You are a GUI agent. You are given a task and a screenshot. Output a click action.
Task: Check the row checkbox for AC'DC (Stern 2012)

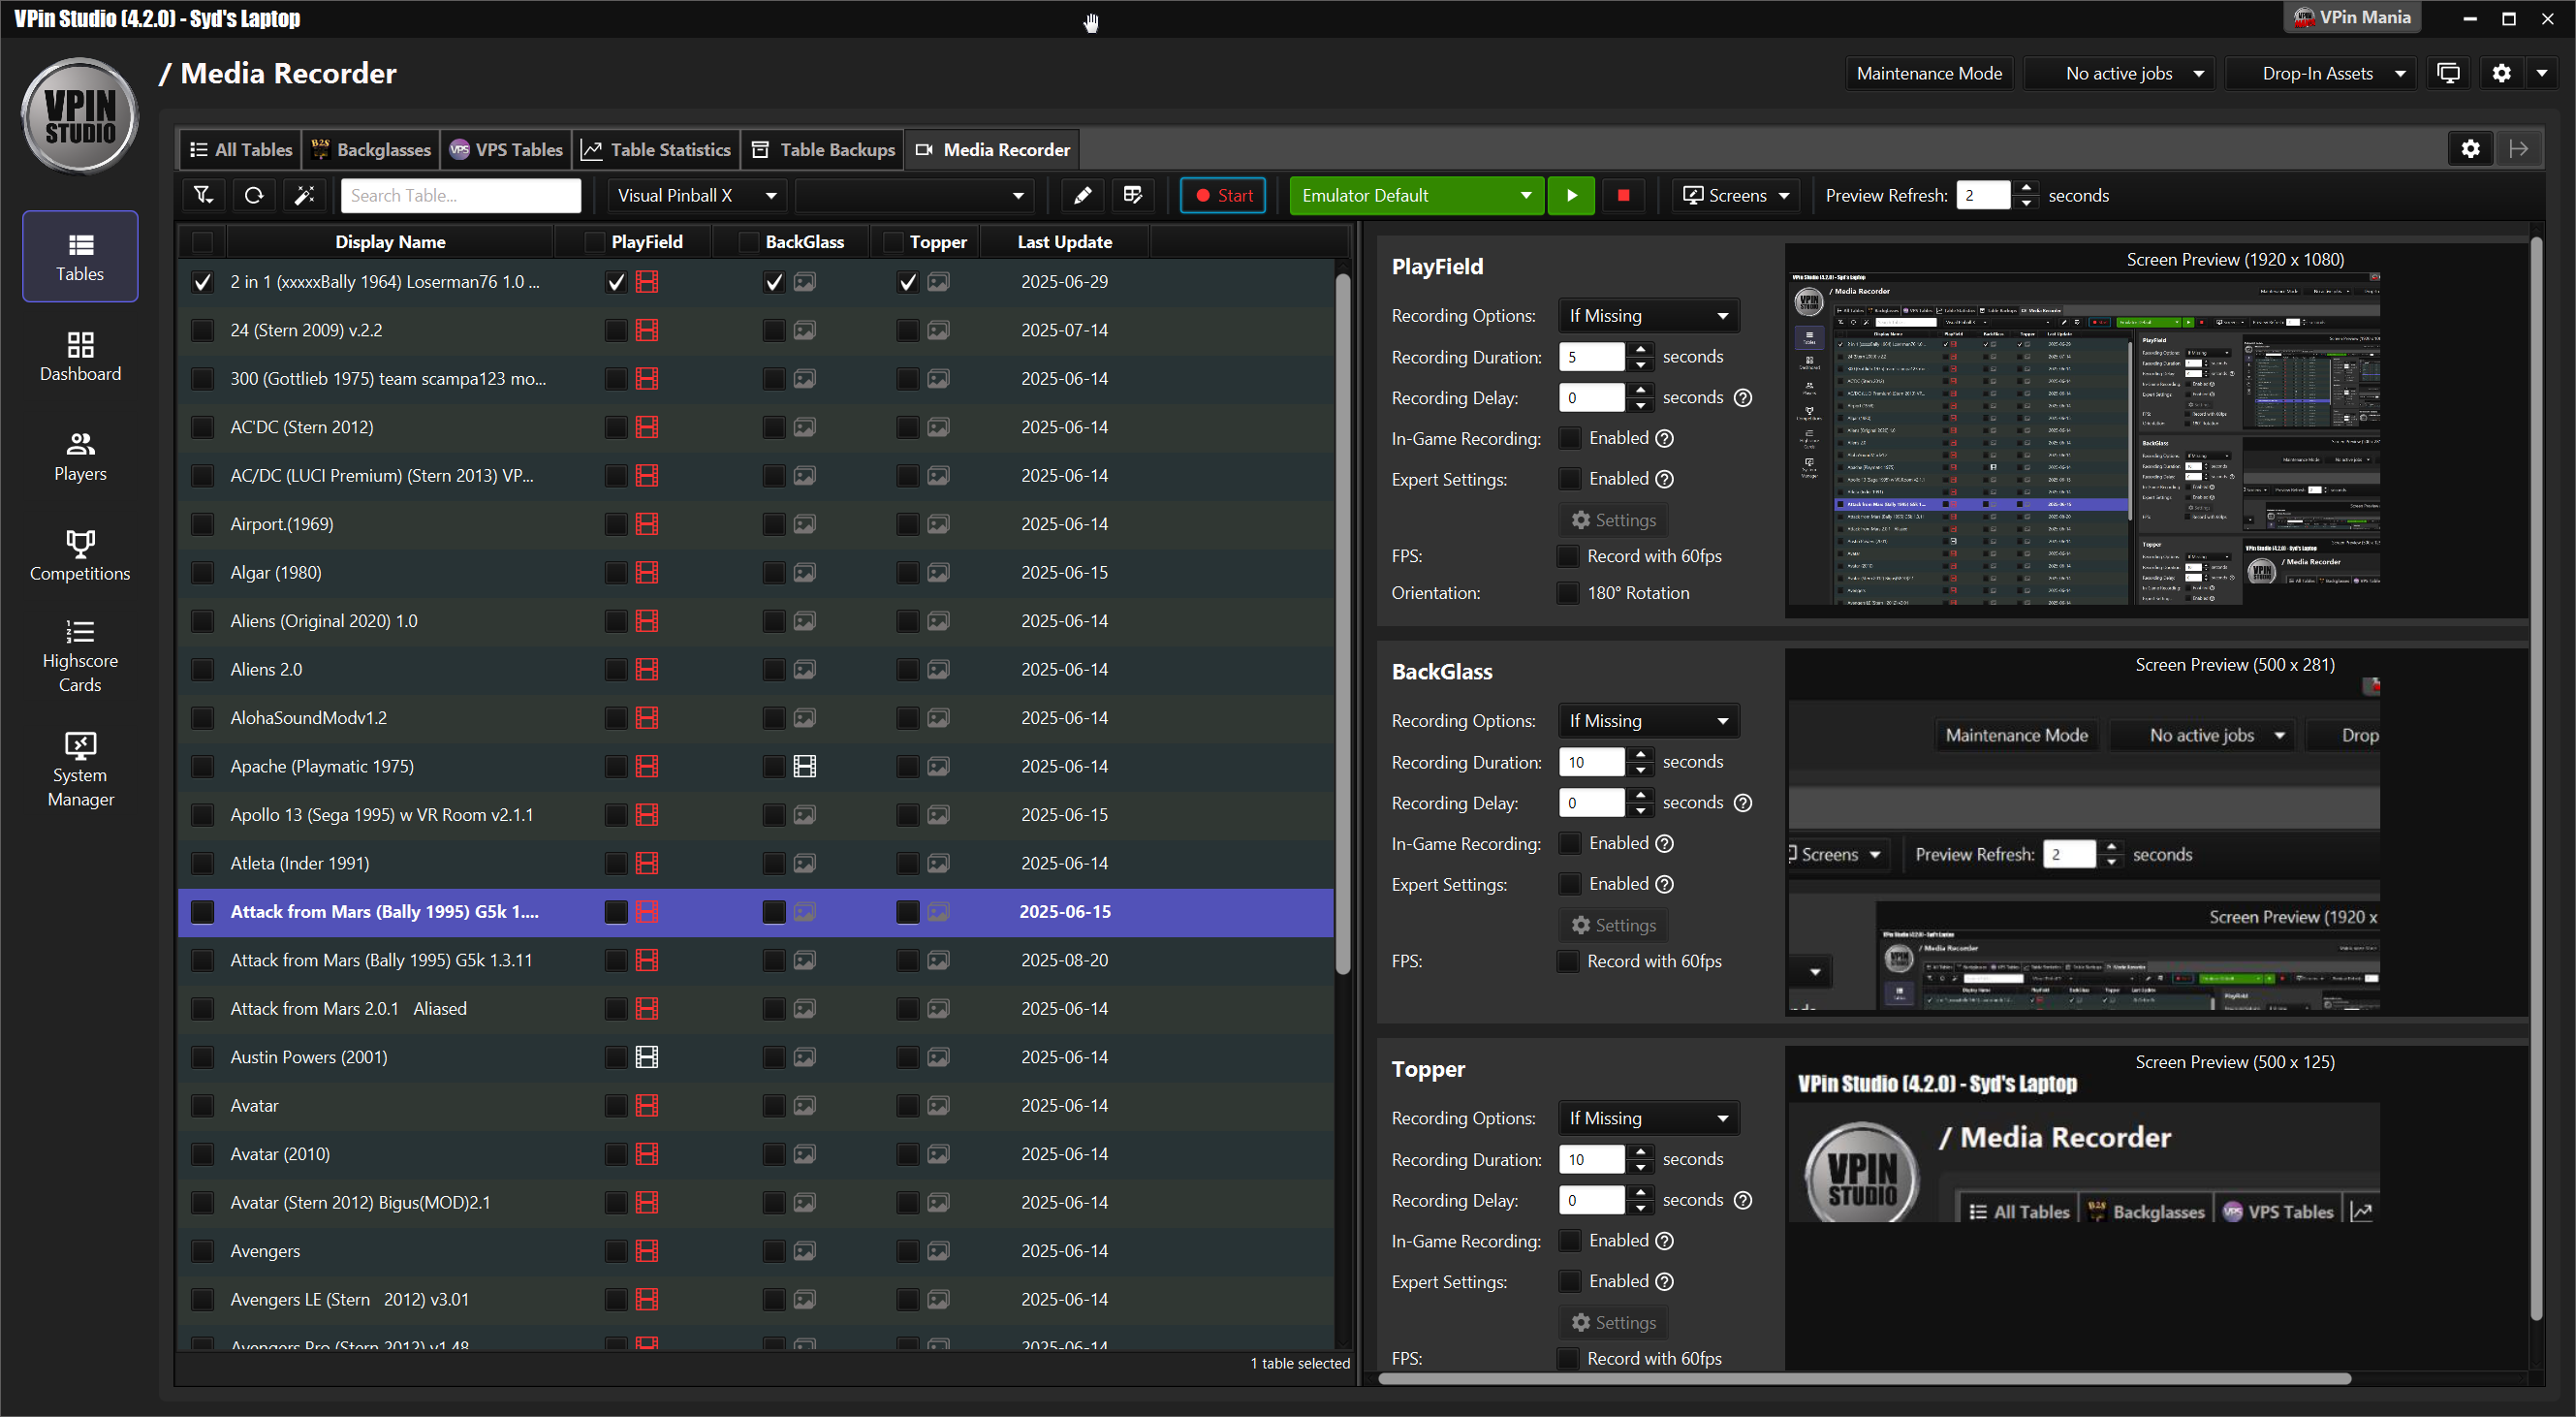point(203,427)
